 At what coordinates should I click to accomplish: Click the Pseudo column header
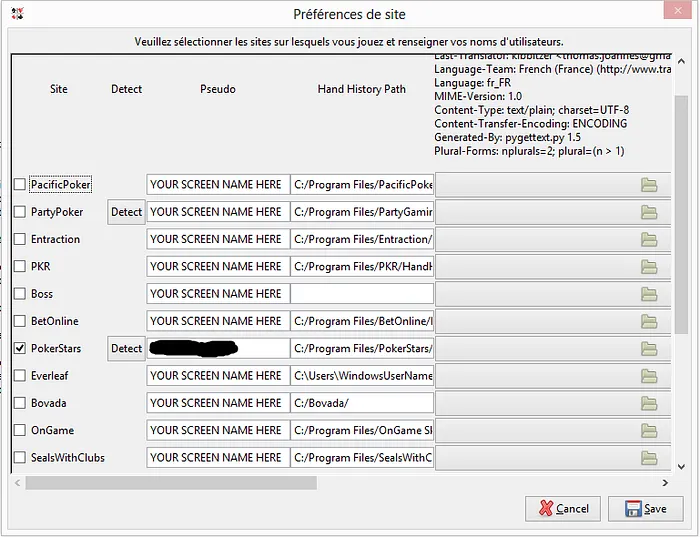217,89
